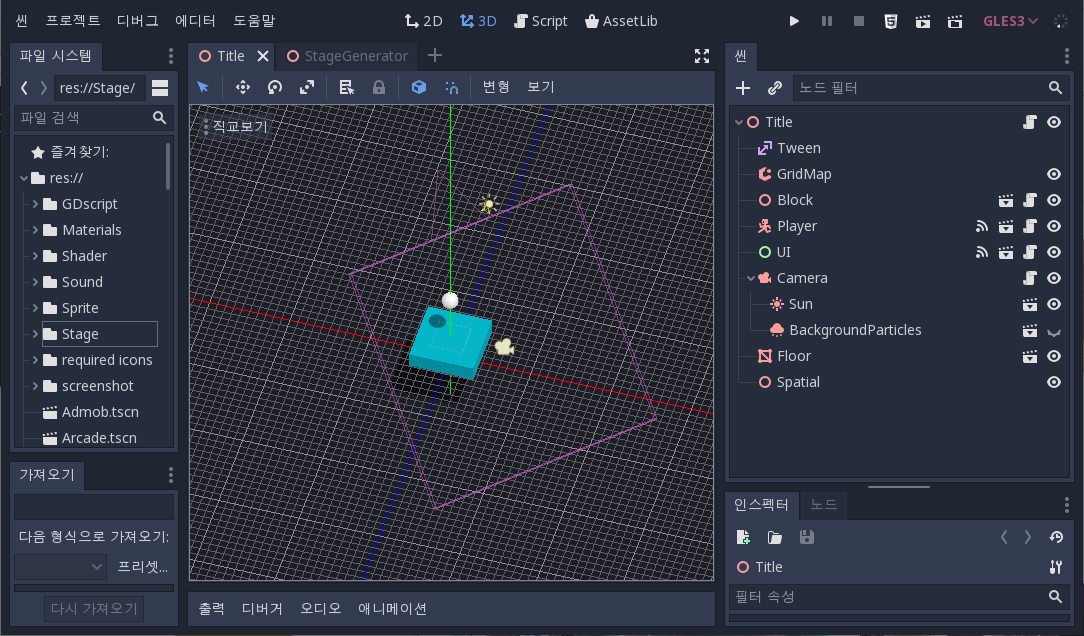This screenshot has height=636, width=1084.
Task: Play a custom scene
Action: point(955,21)
